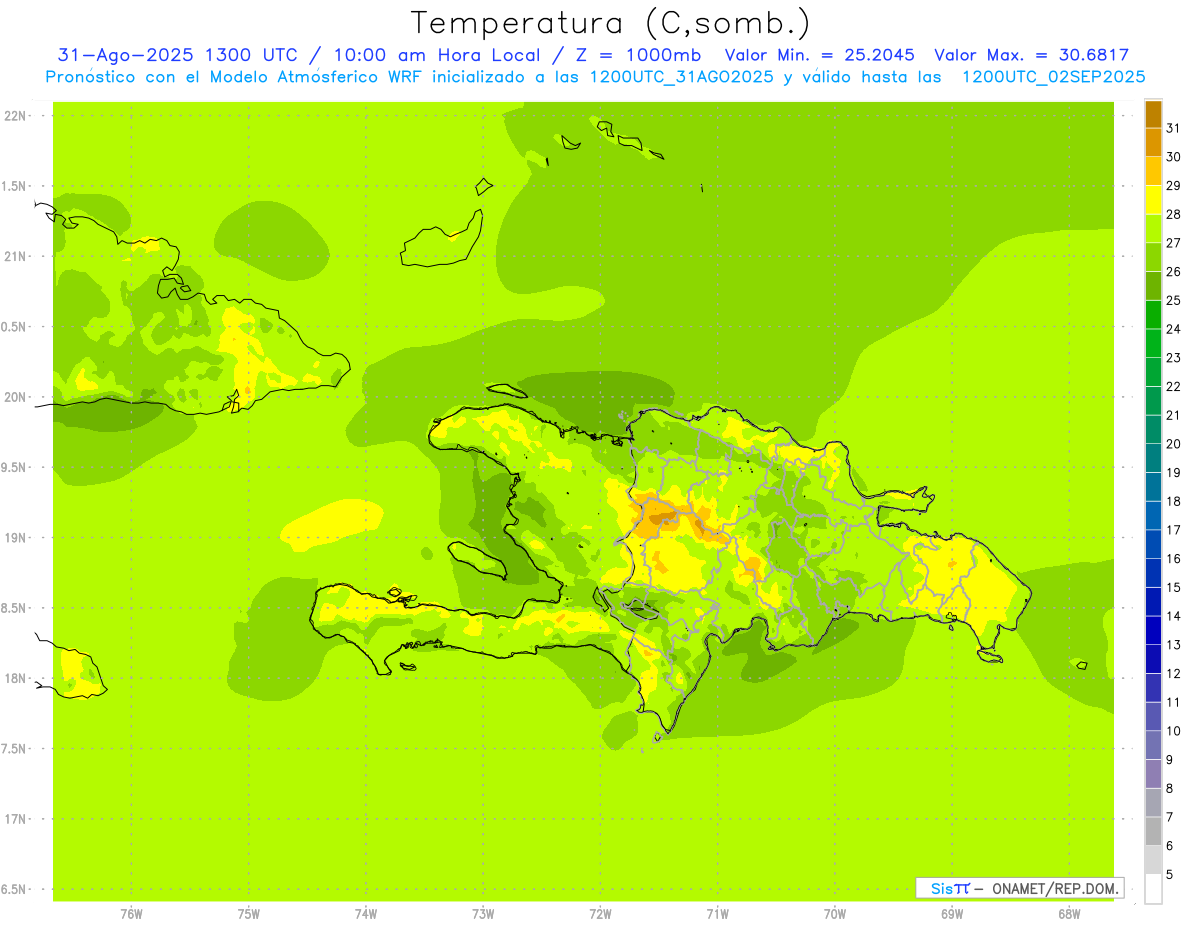1200x927 pixels.
Task: Click the legend swatch between 24 and 25
Action: 1153,315
